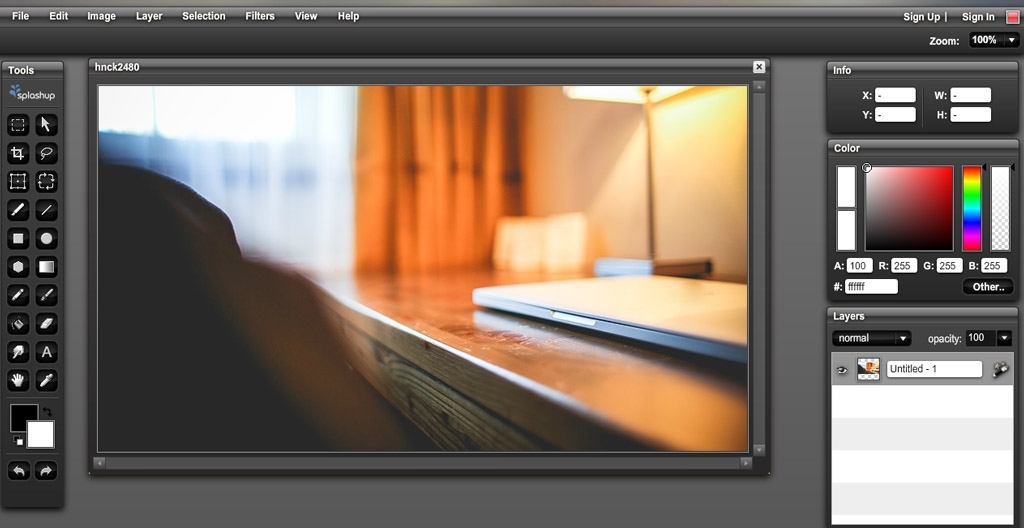Open the Filters menu
The width and height of the screenshot is (1024, 528).
(260, 16)
